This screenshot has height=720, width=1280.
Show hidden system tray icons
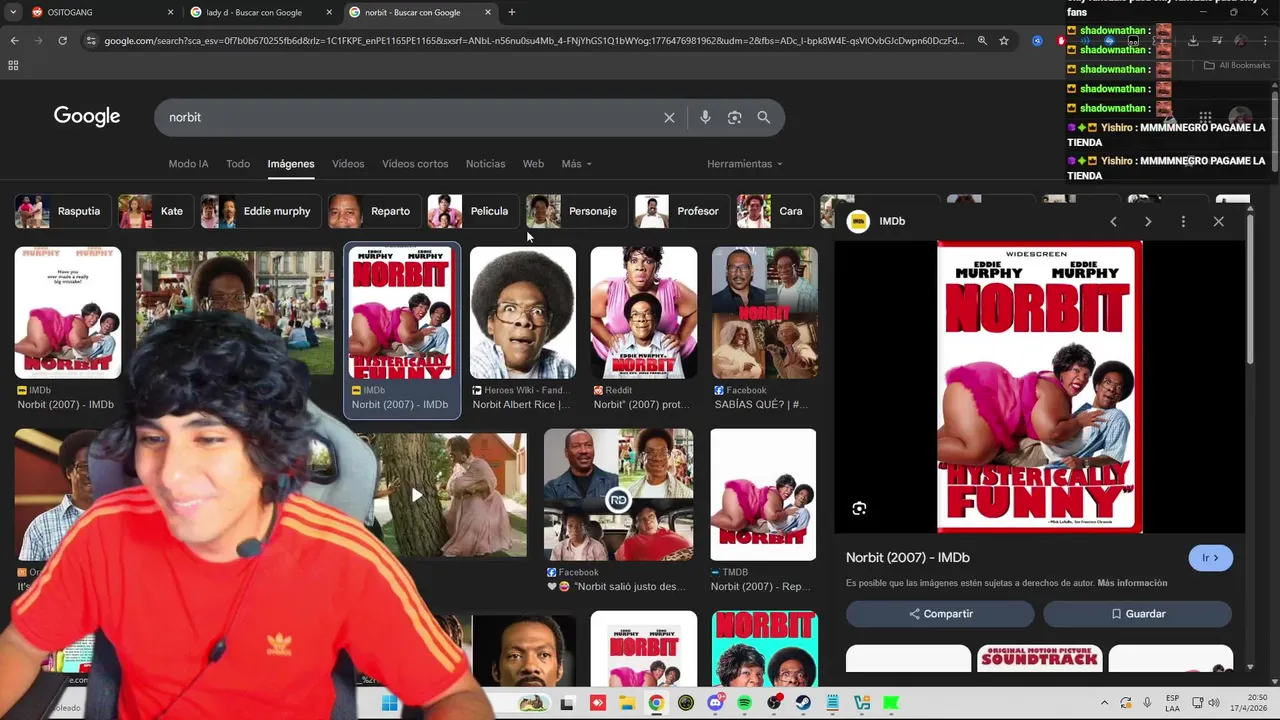[1104, 703]
